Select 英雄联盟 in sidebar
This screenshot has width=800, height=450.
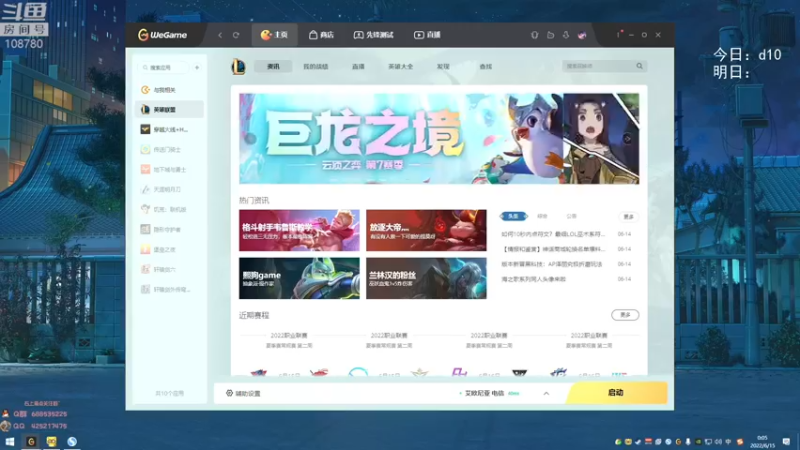point(169,109)
